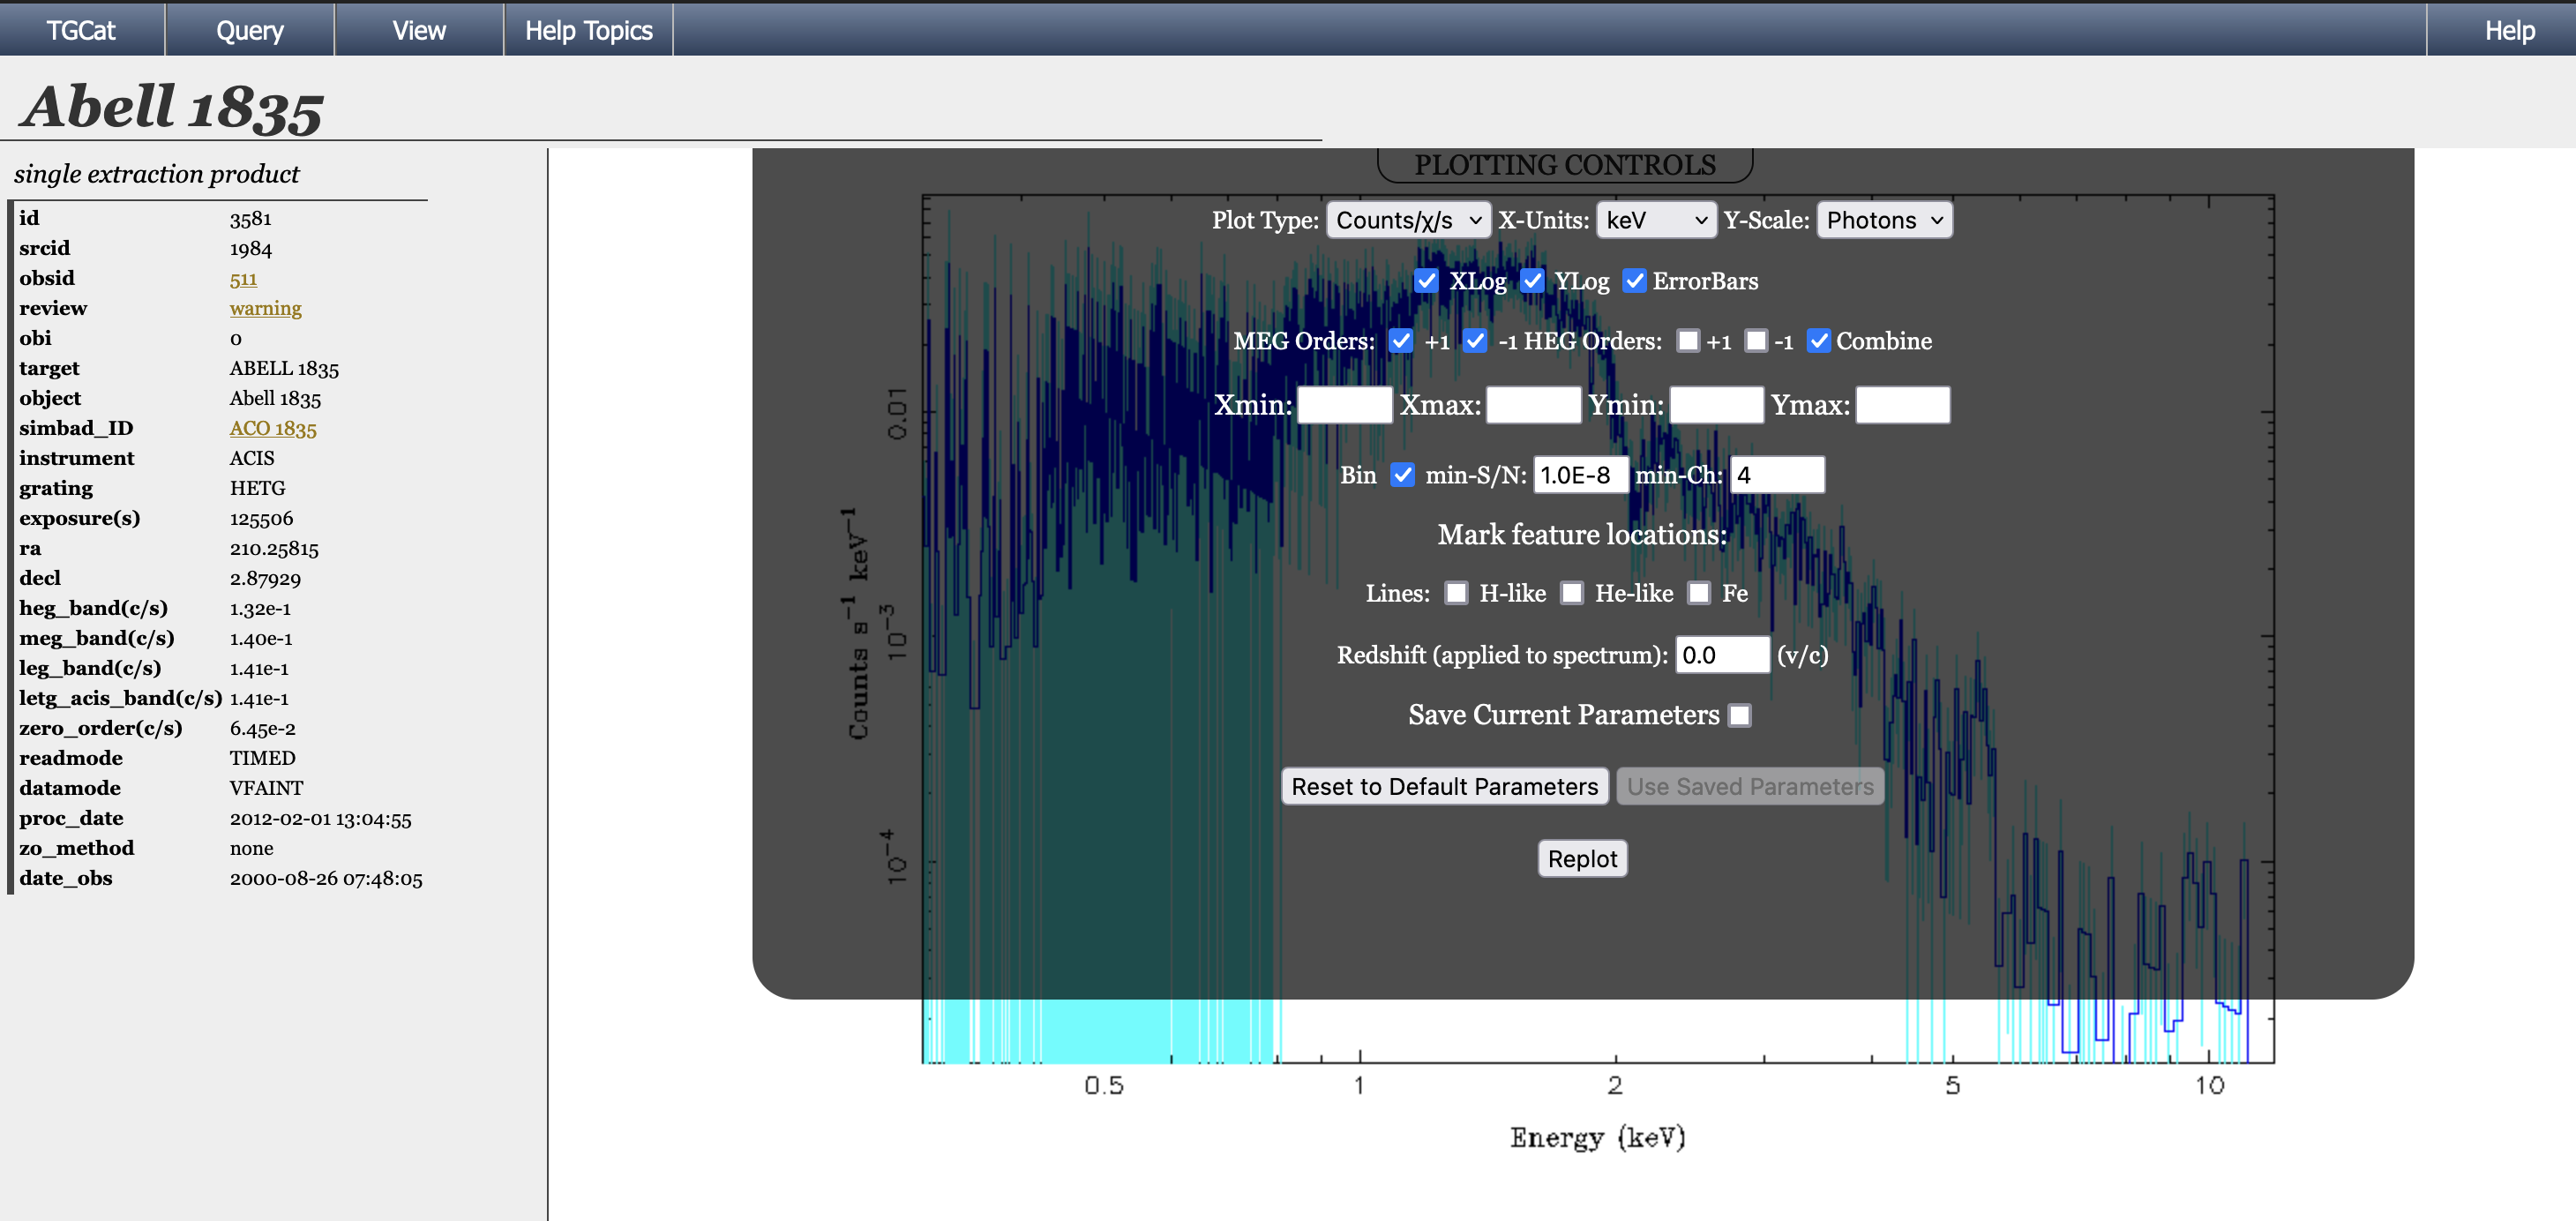Toggle the XLog checkbox
This screenshot has width=2576, height=1221.
click(x=1426, y=281)
